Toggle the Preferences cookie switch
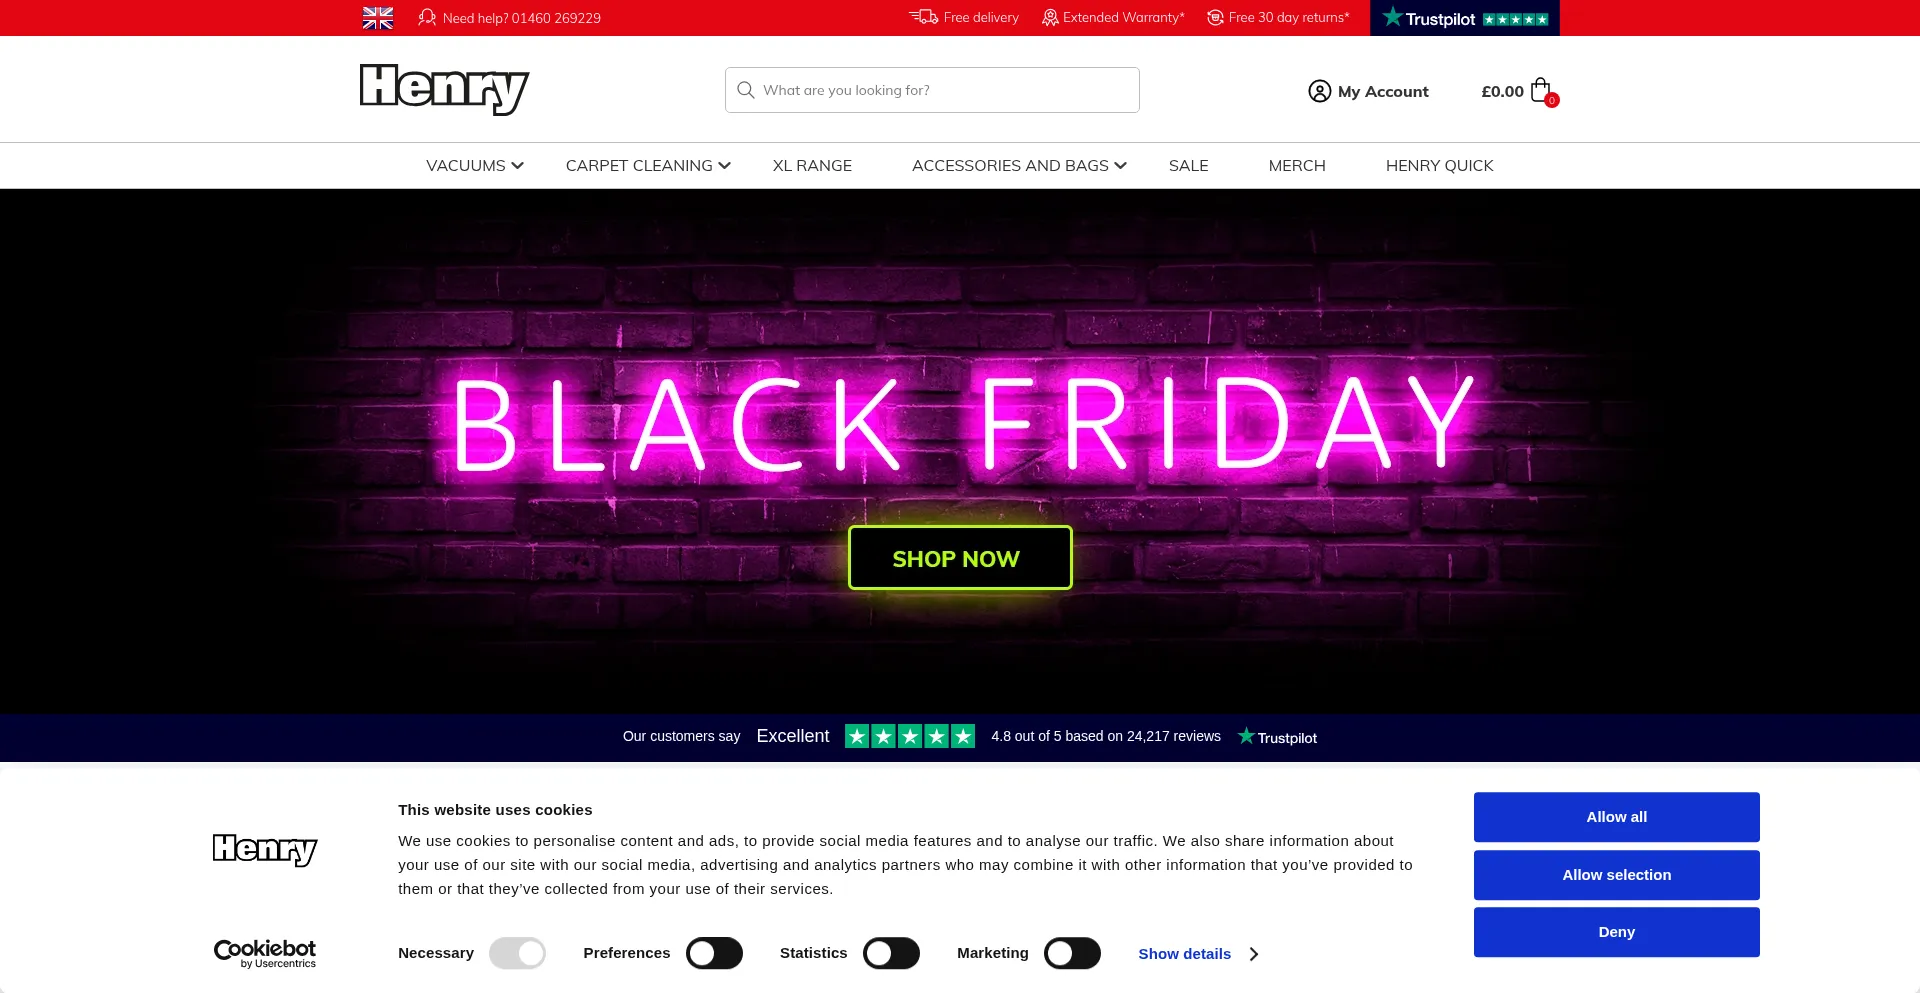 click(x=714, y=953)
